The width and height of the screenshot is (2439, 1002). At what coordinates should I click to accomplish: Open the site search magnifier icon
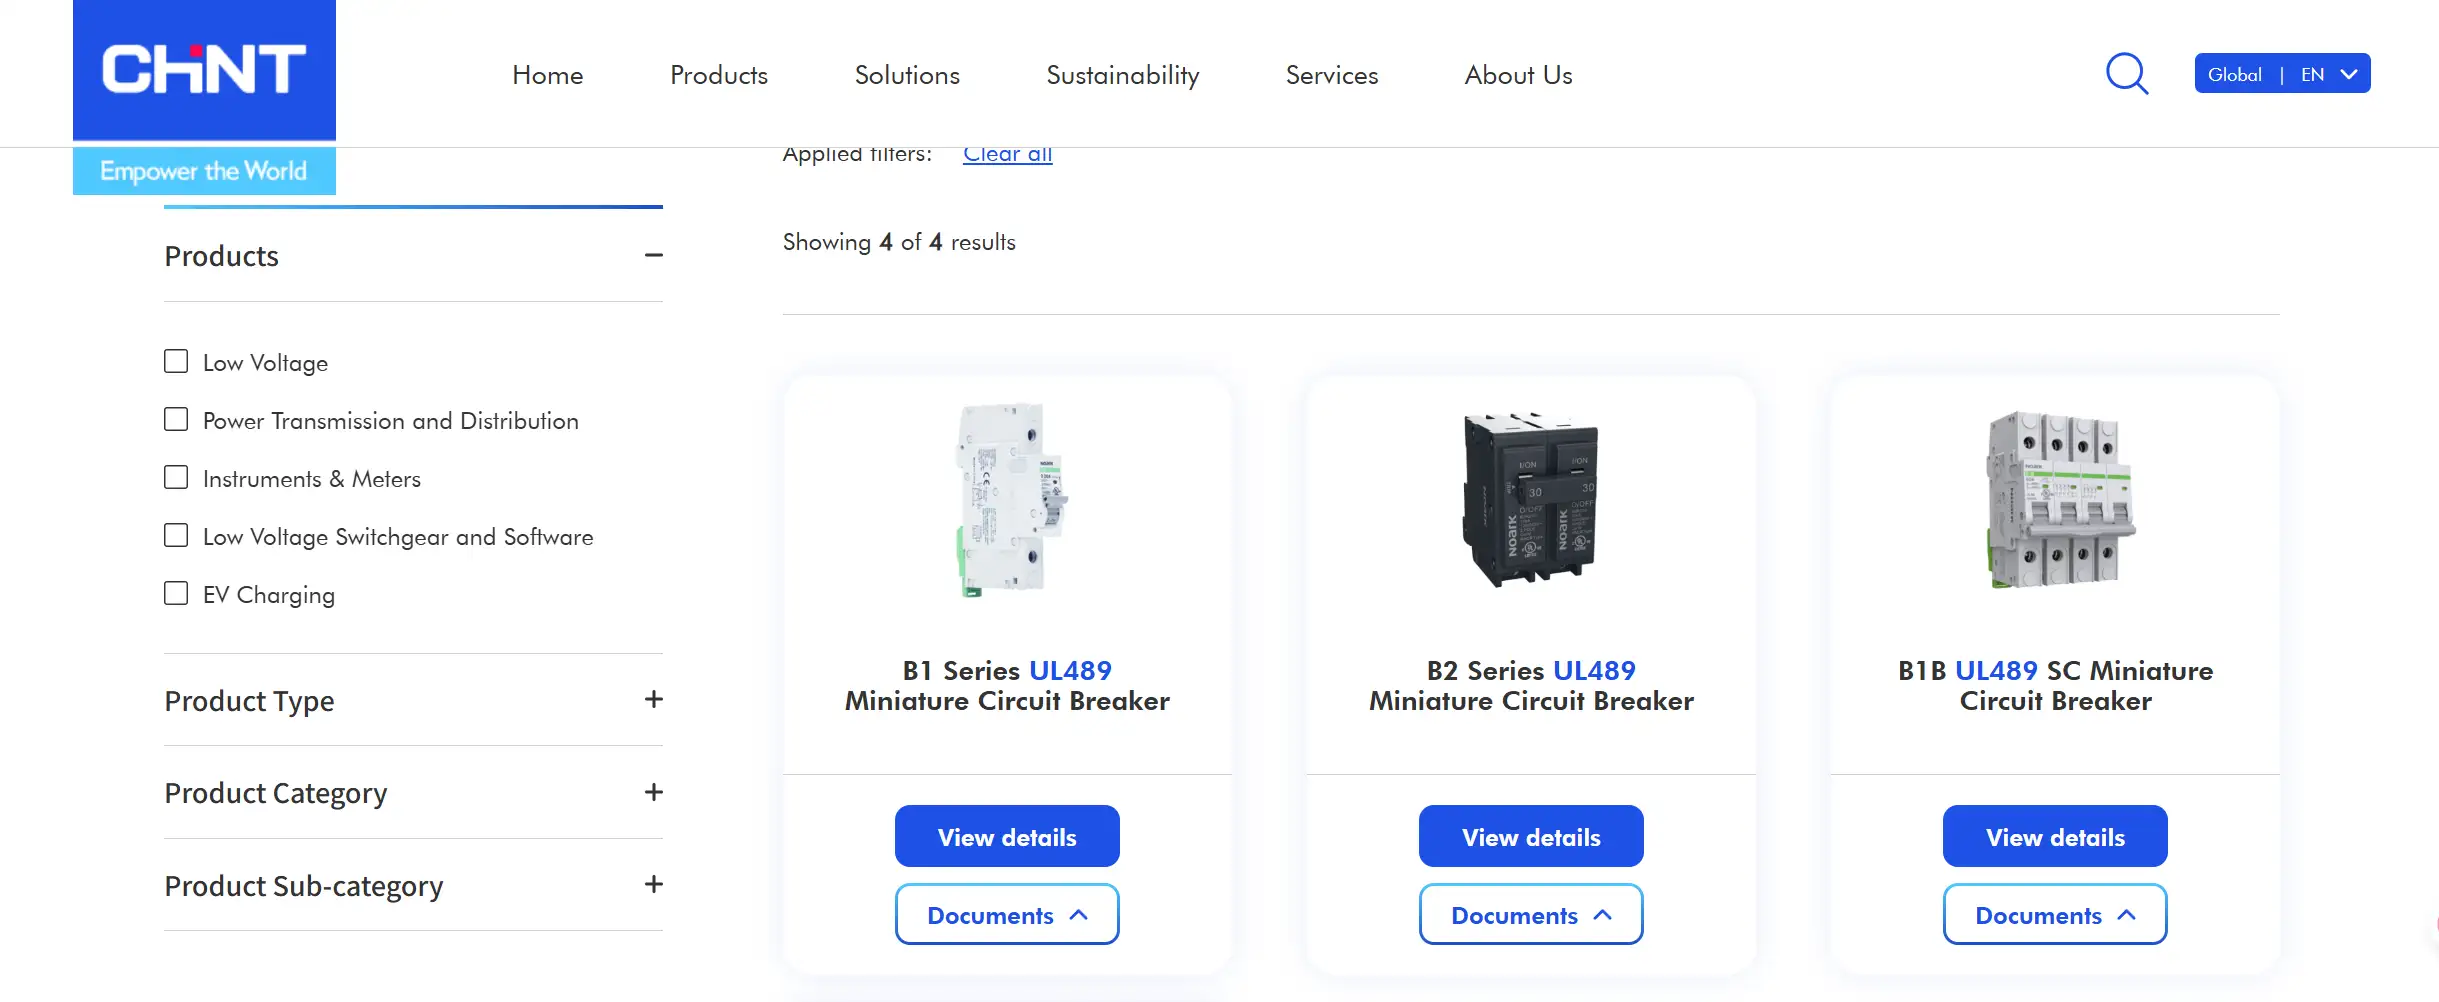(x=2127, y=74)
